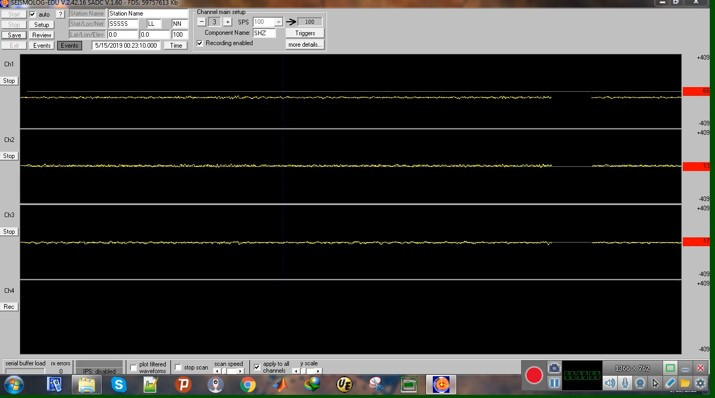Click the Triggers button
The height and width of the screenshot is (398, 715).
click(305, 33)
